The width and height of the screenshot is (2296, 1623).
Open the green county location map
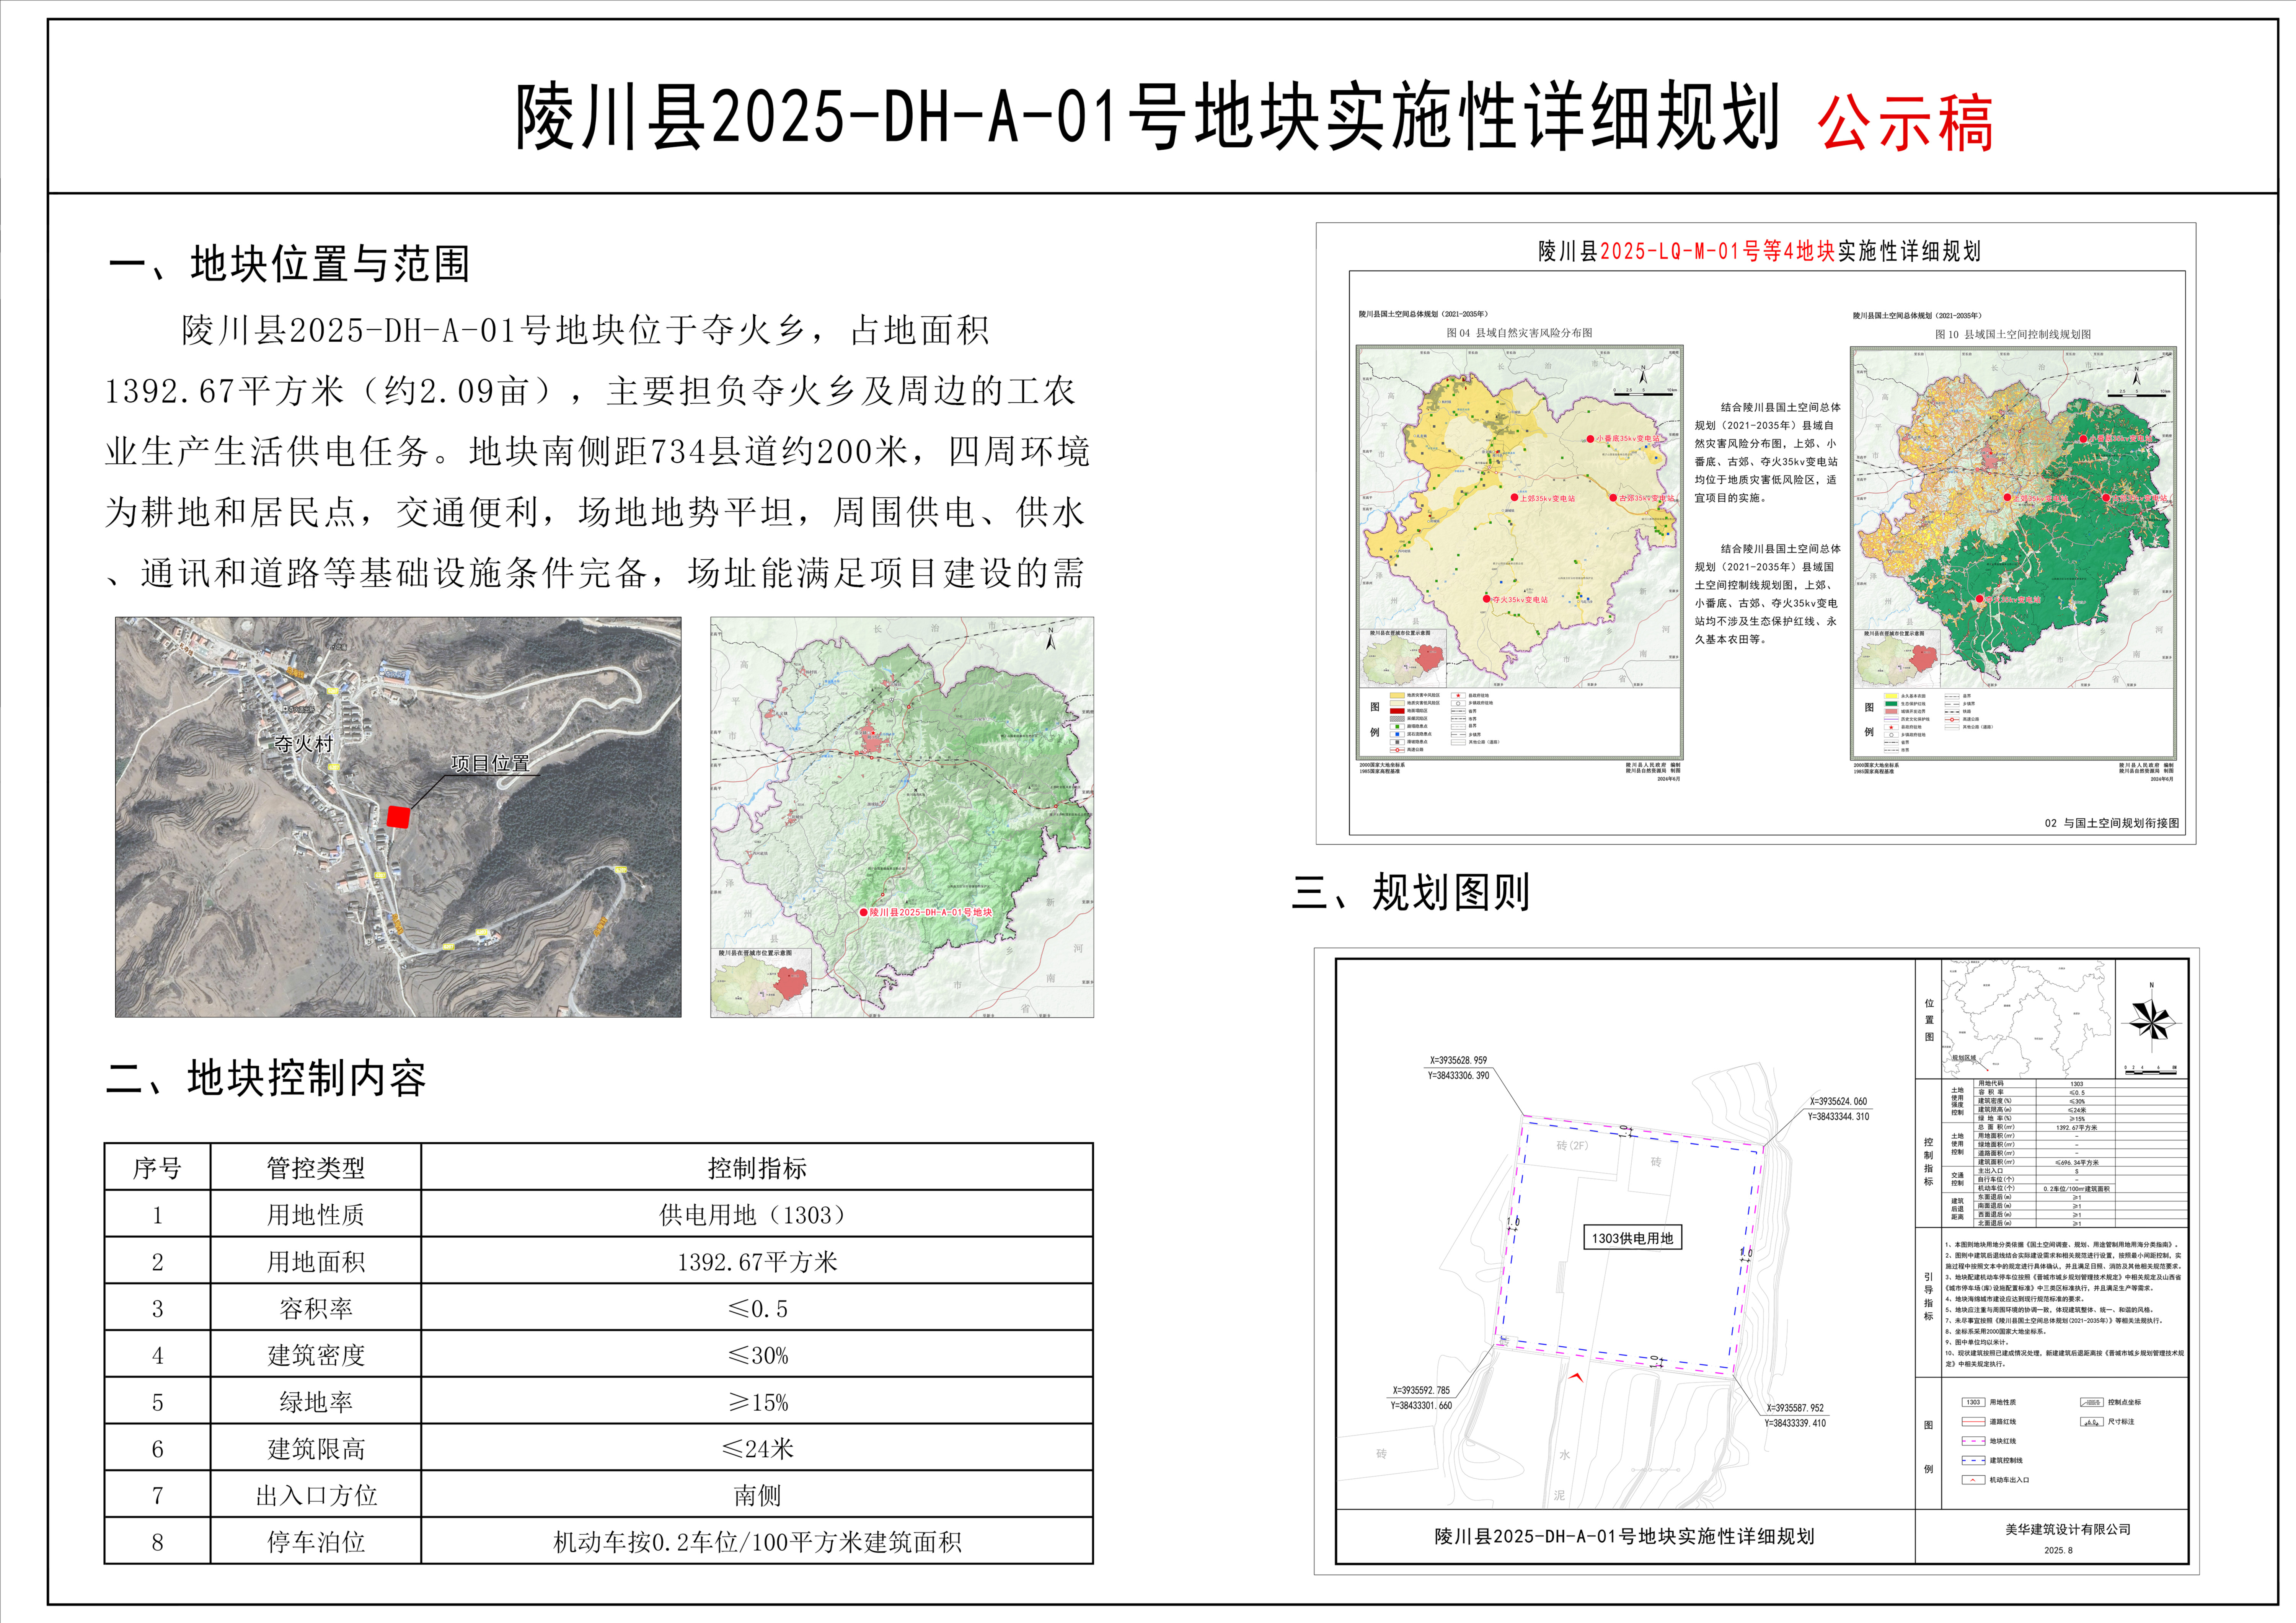click(x=902, y=817)
